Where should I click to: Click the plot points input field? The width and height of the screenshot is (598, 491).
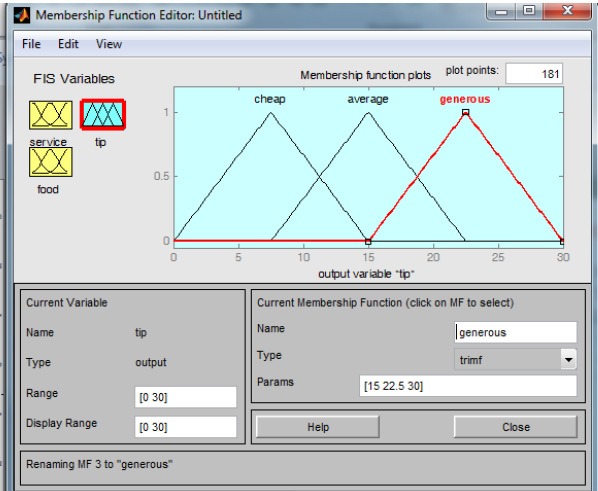click(x=534, y=74)
